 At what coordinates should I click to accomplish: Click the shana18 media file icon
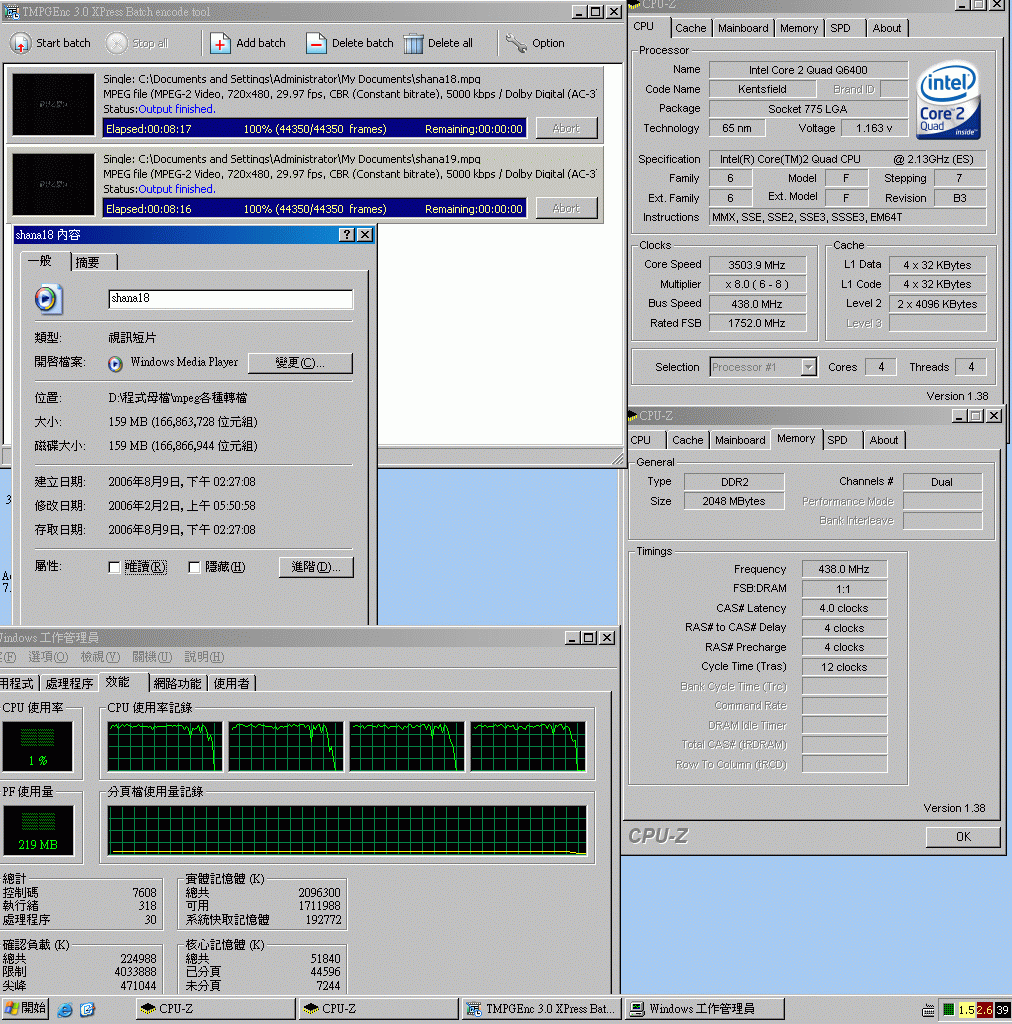(48, 299)
